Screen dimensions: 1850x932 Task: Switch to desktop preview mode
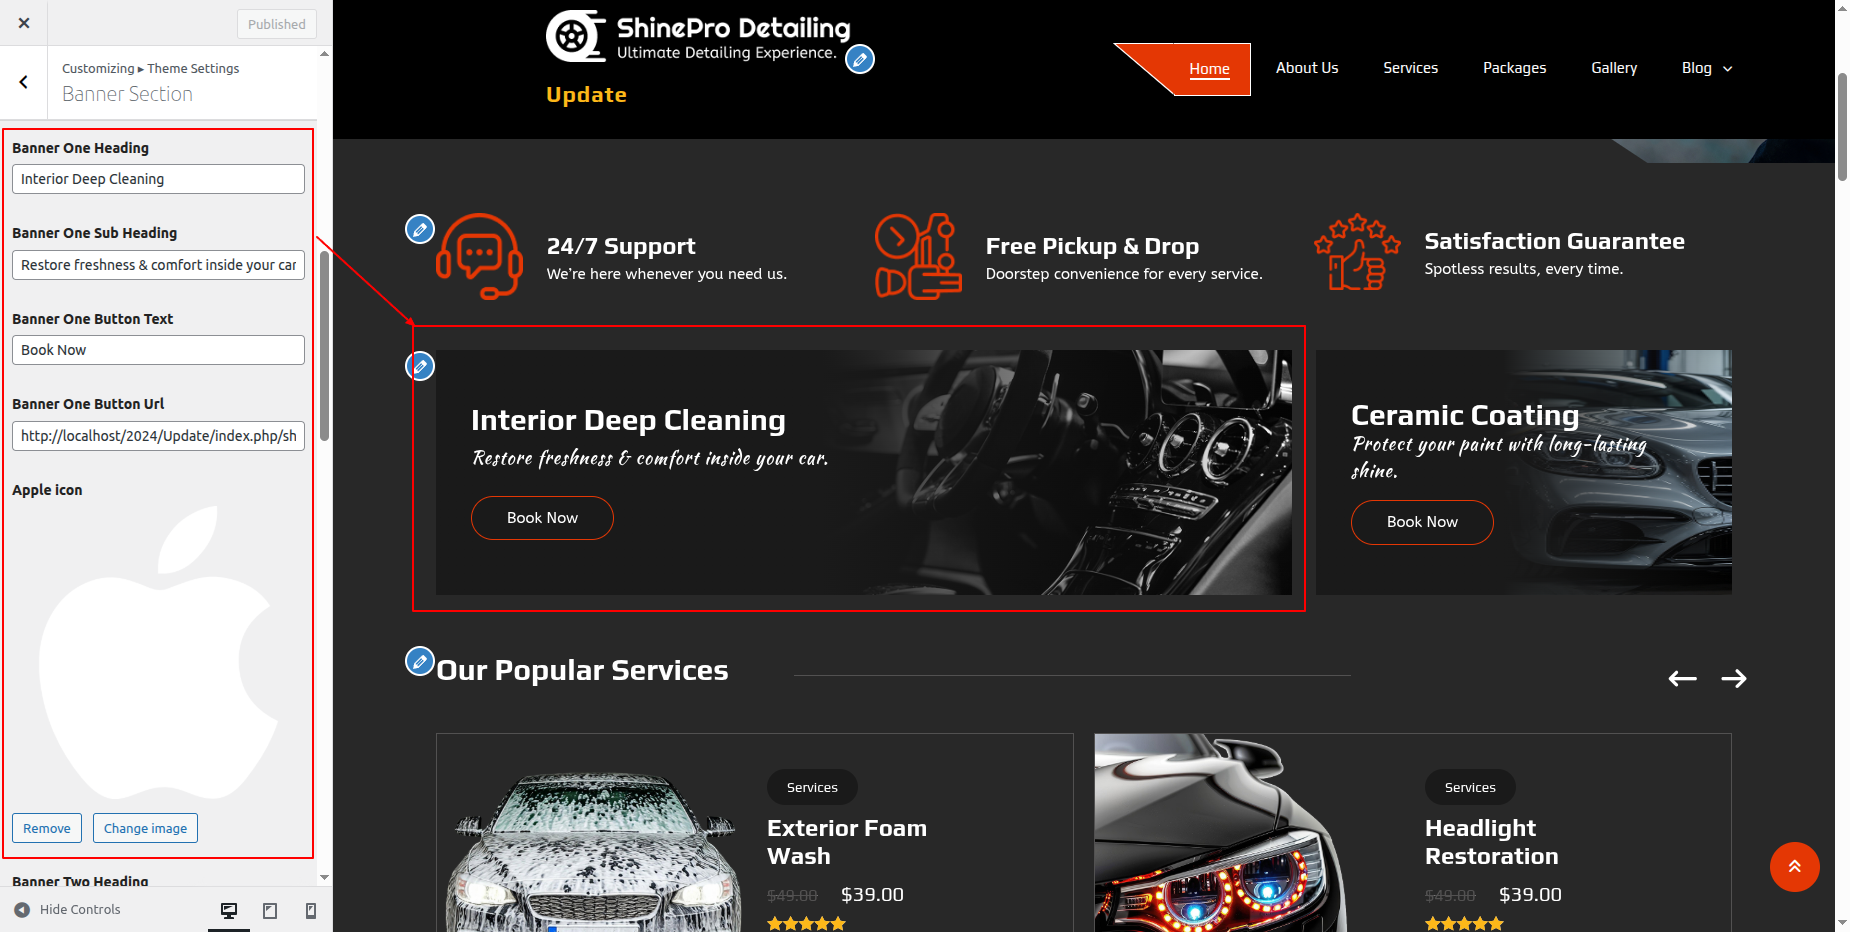(x=229, y=910)
